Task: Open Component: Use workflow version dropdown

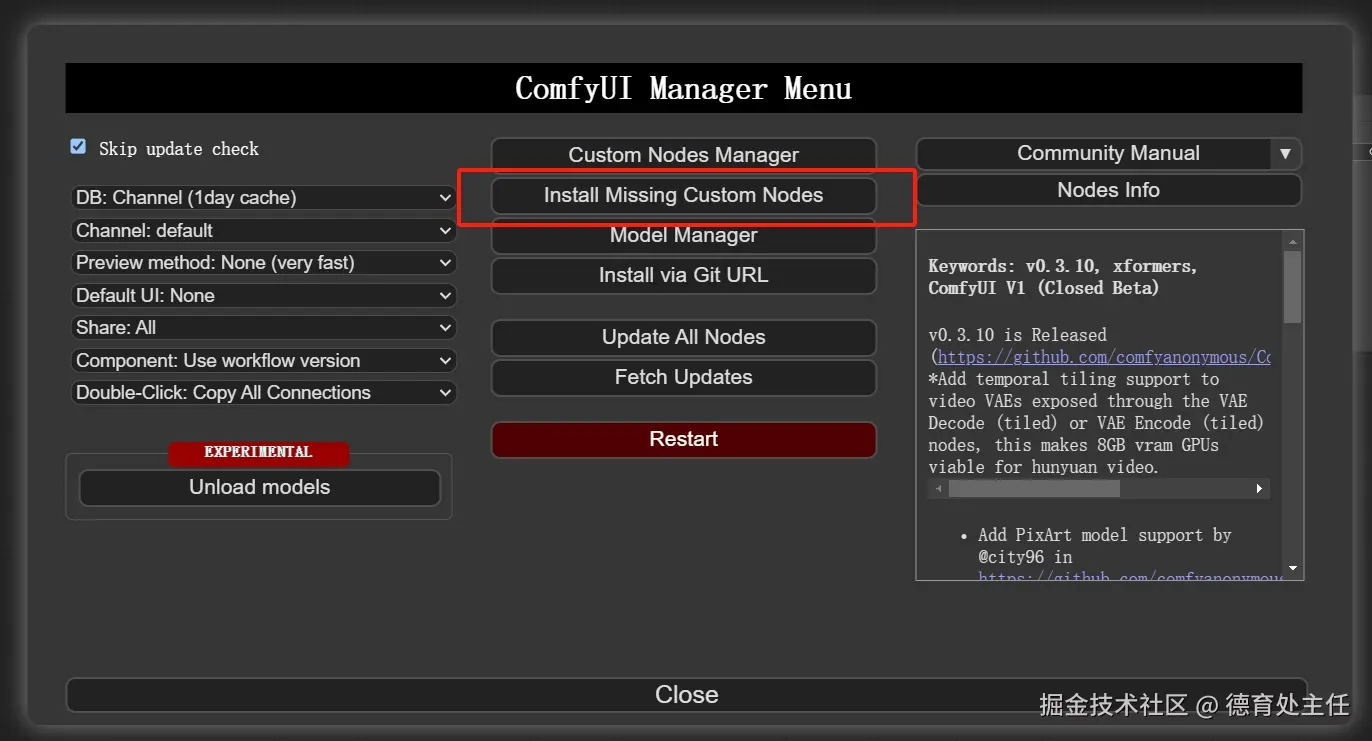Action: point(264,361)
